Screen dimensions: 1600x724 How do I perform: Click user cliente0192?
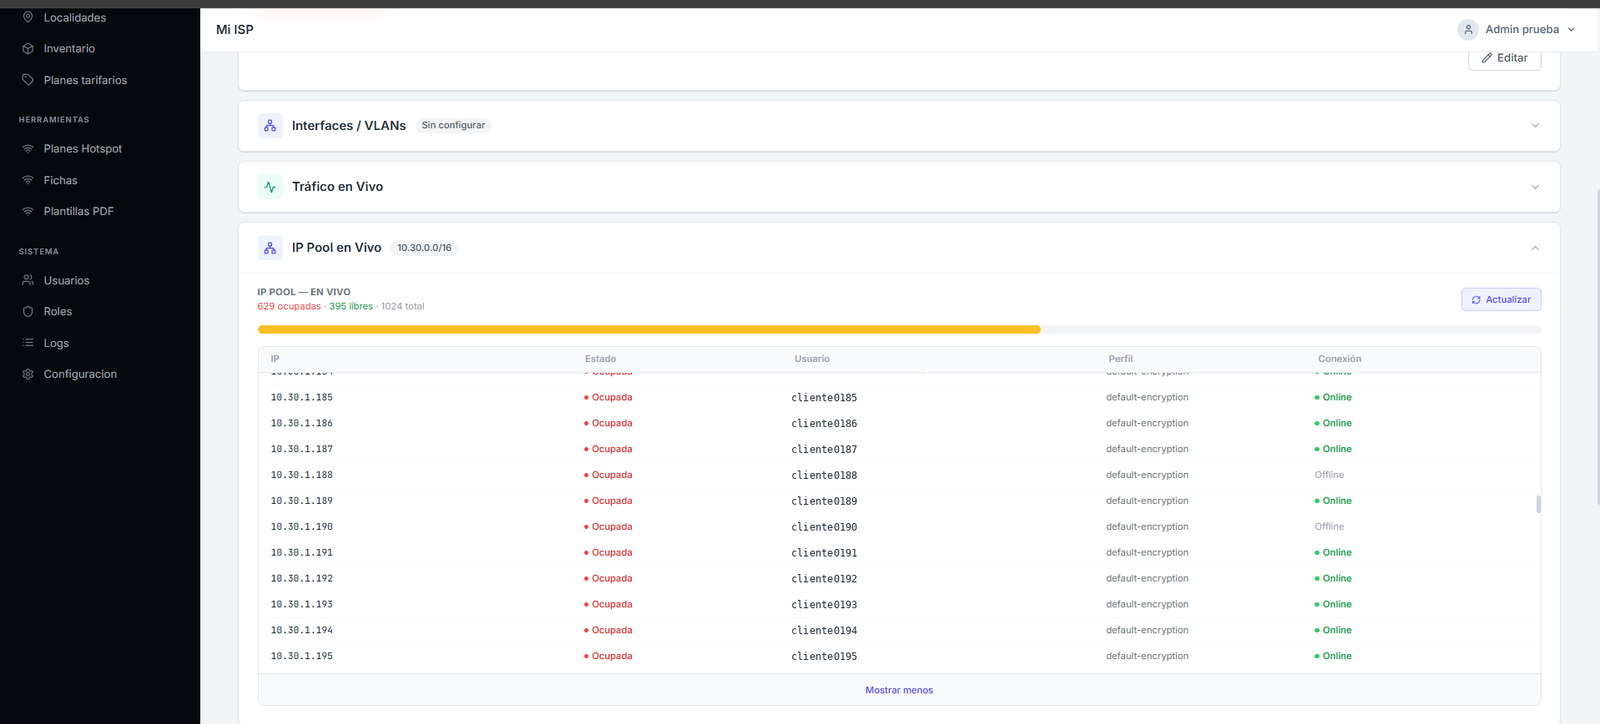click(824, 579)
